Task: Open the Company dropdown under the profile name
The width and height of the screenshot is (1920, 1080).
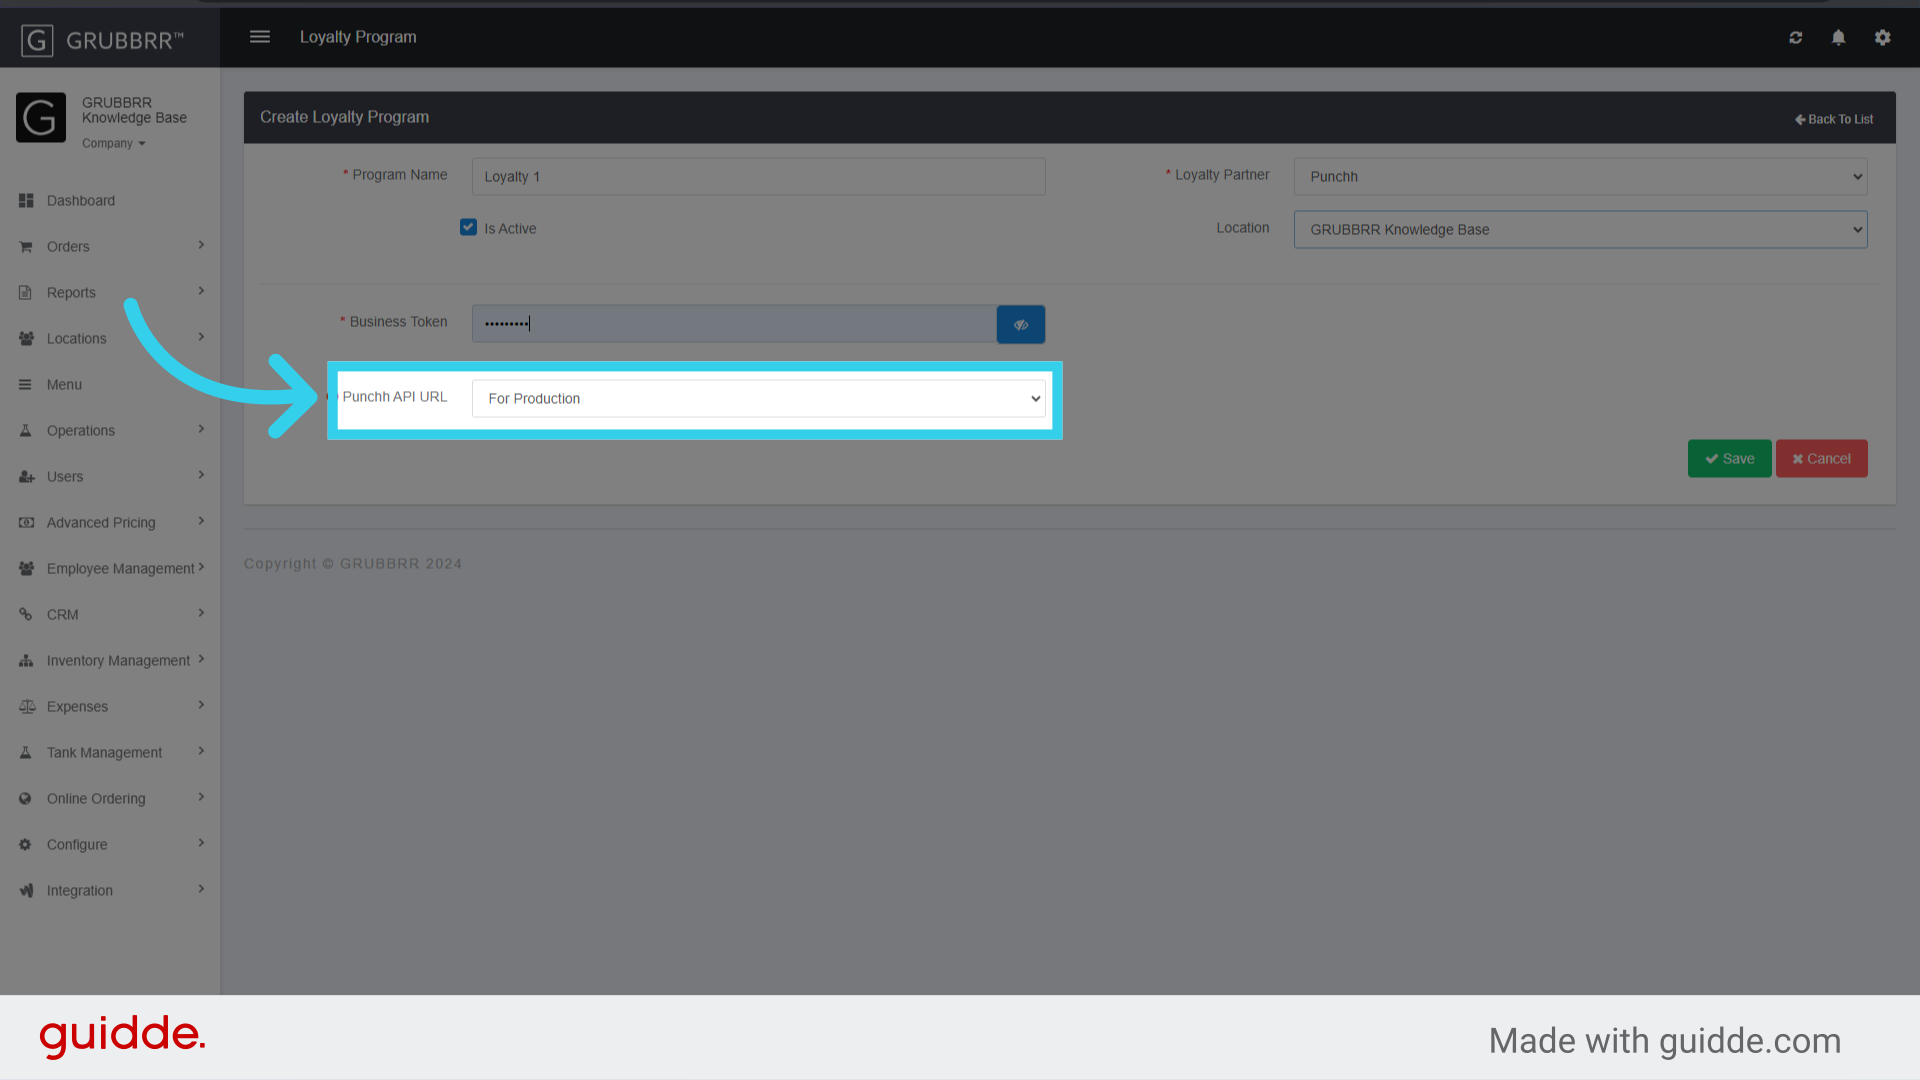Action: (114, 144)
